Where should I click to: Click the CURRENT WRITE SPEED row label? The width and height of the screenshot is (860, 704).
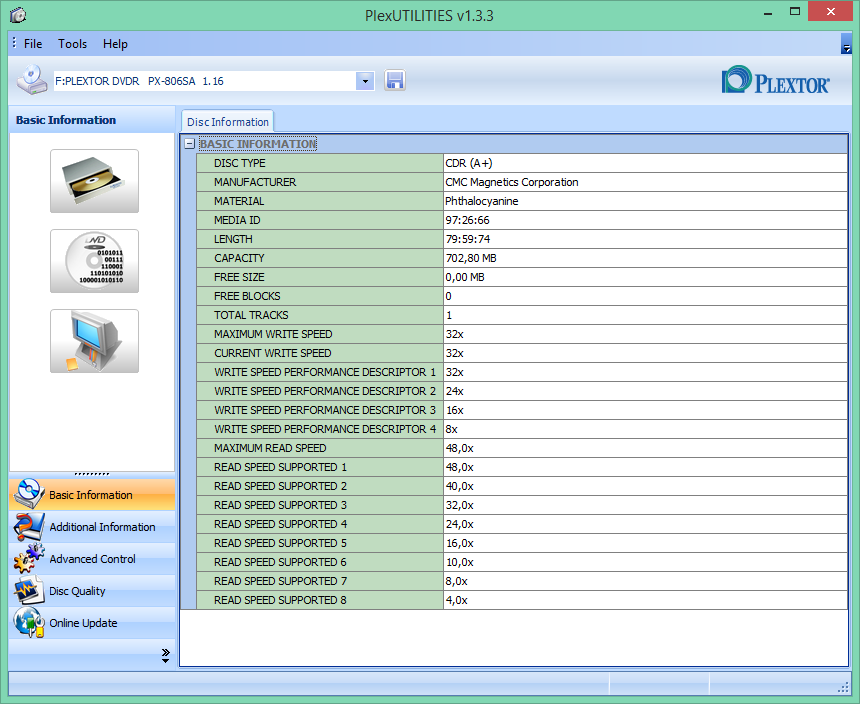click(x=273, y=353)
